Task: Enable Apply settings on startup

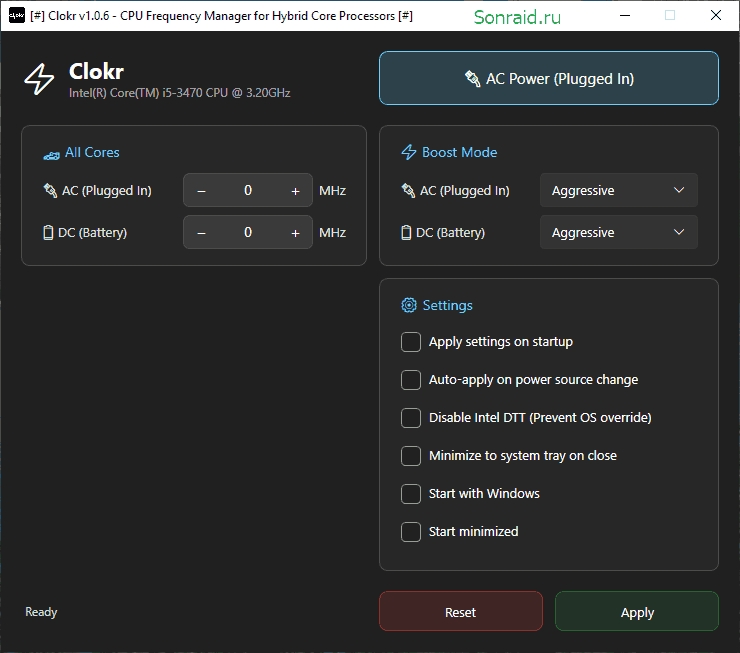Action: (411, 342)
